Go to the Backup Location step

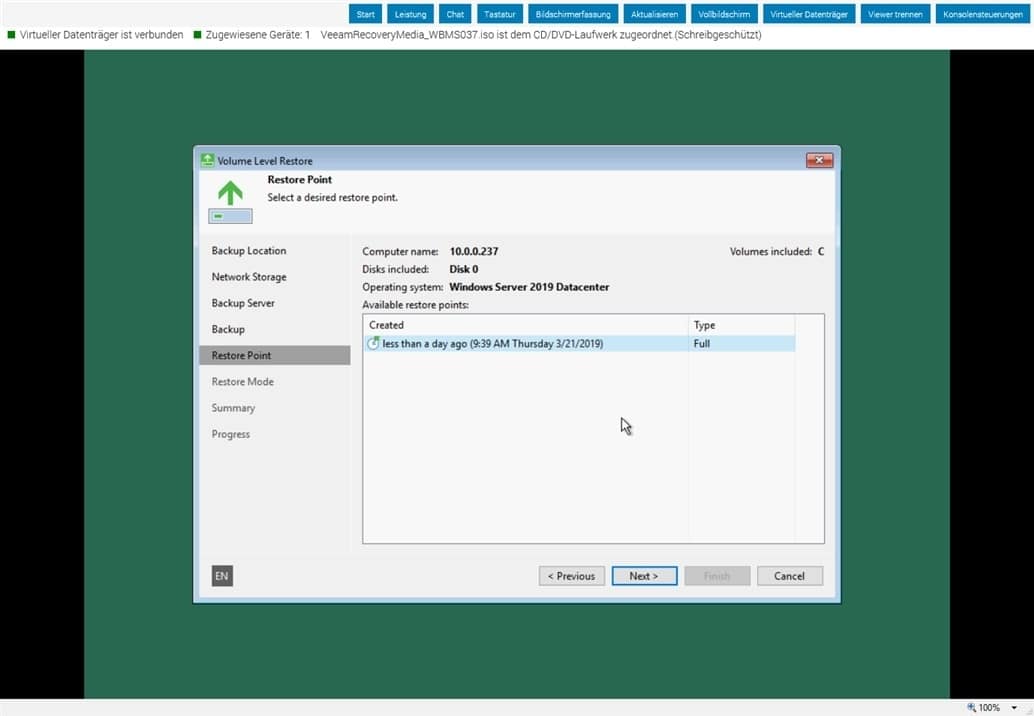[249, 251]
